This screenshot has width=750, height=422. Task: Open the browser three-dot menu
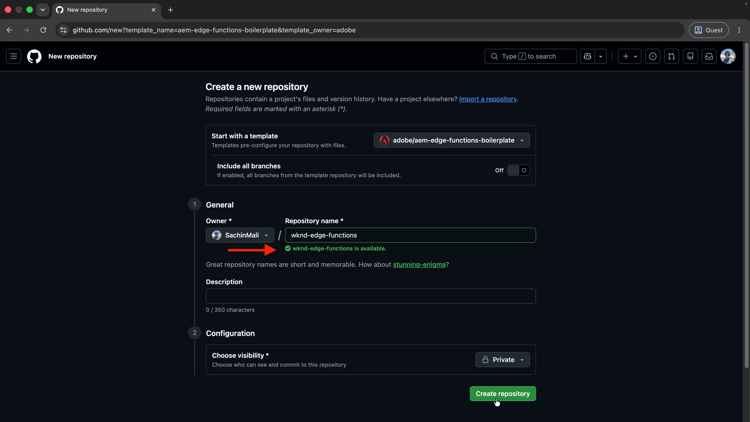(739, 30)
